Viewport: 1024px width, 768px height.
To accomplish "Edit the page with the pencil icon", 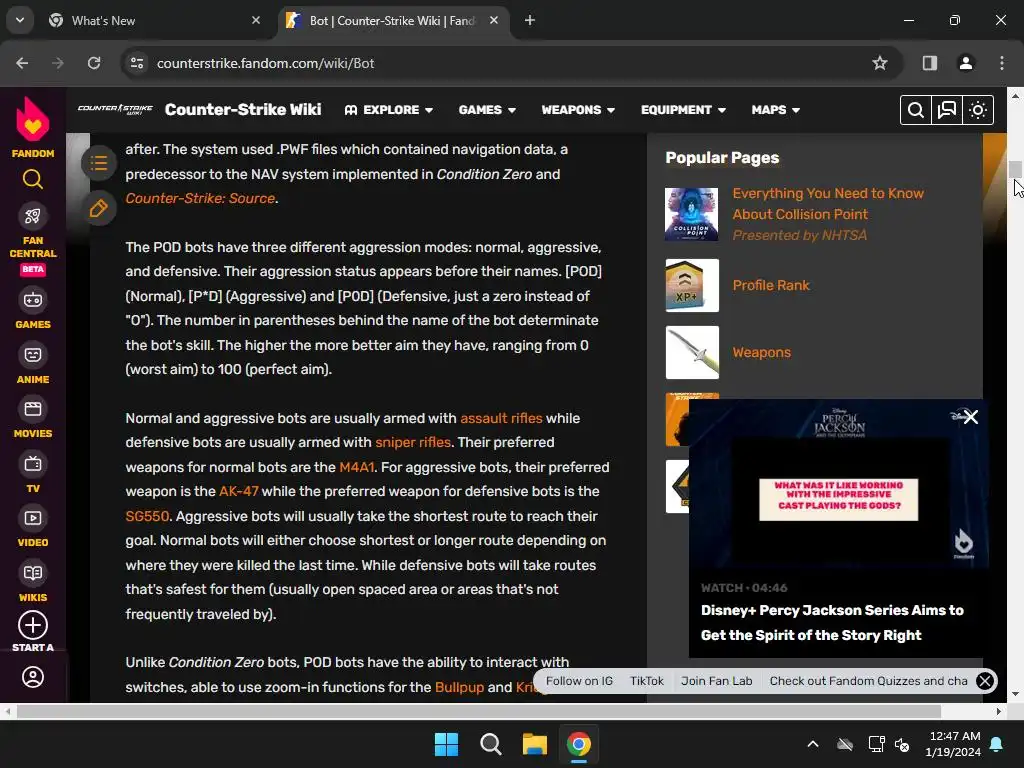I will tap(99, 209).
